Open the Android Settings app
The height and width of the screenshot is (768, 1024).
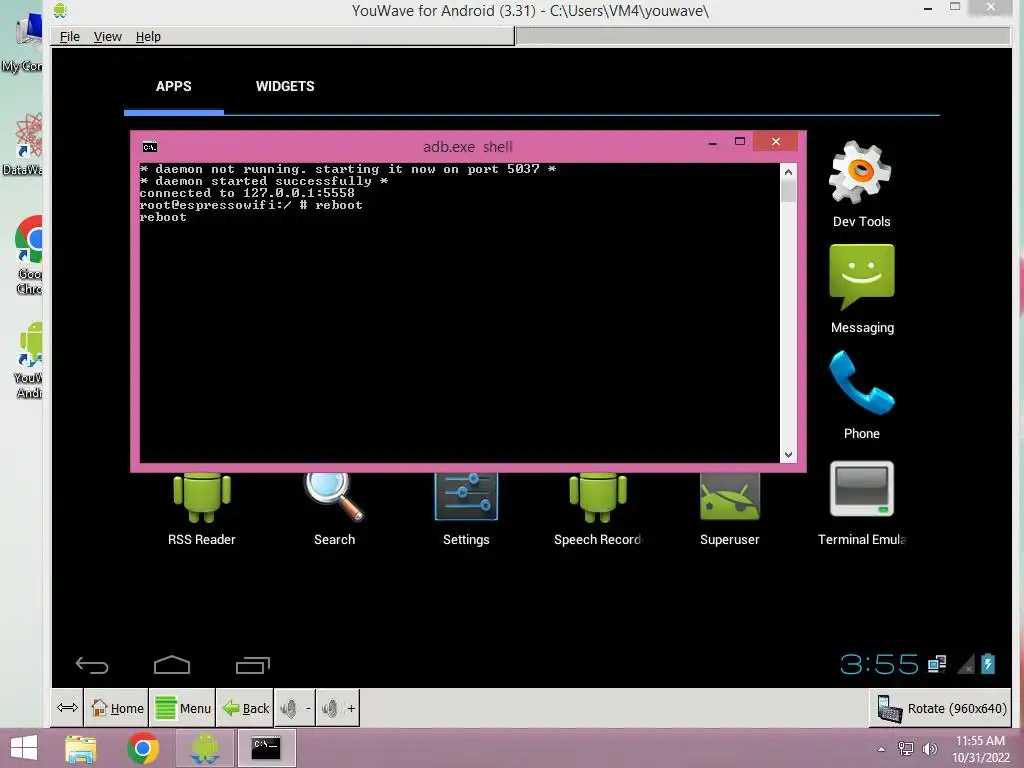click(466, 510)
